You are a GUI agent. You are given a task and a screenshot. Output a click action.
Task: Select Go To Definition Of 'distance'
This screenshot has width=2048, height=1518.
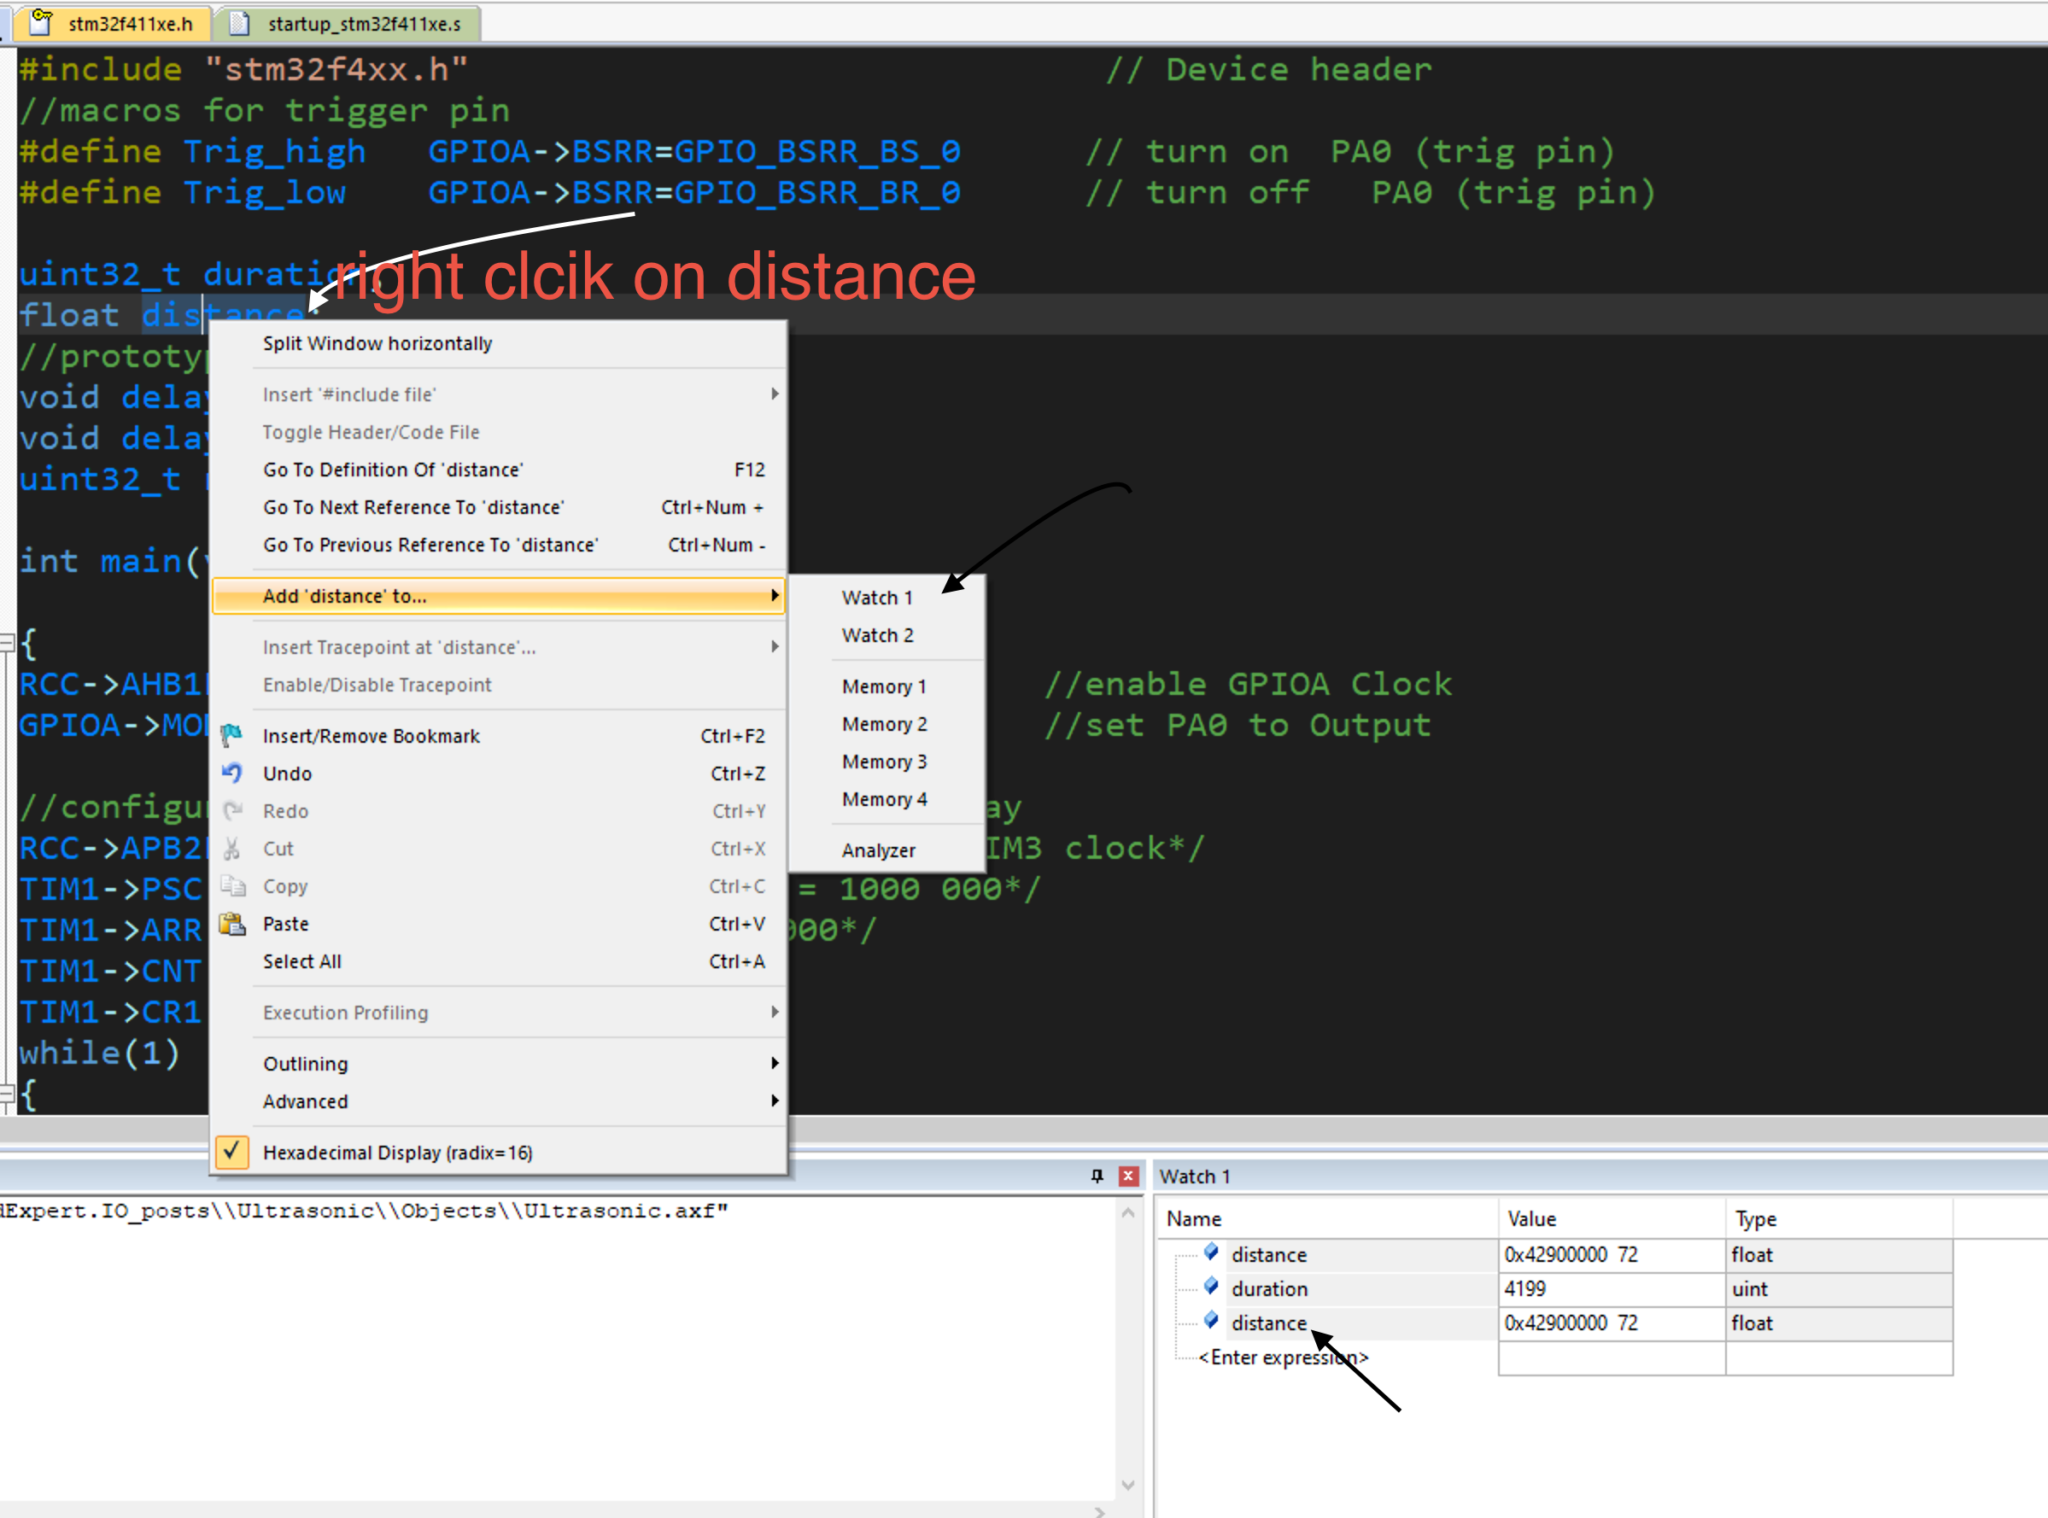[393, 469]
